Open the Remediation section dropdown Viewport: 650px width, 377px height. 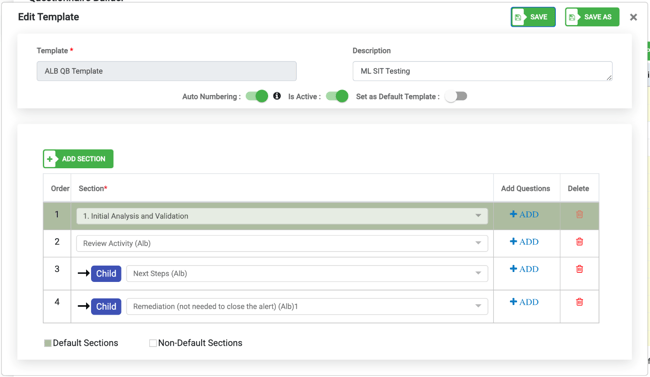[x=307, y=306]
